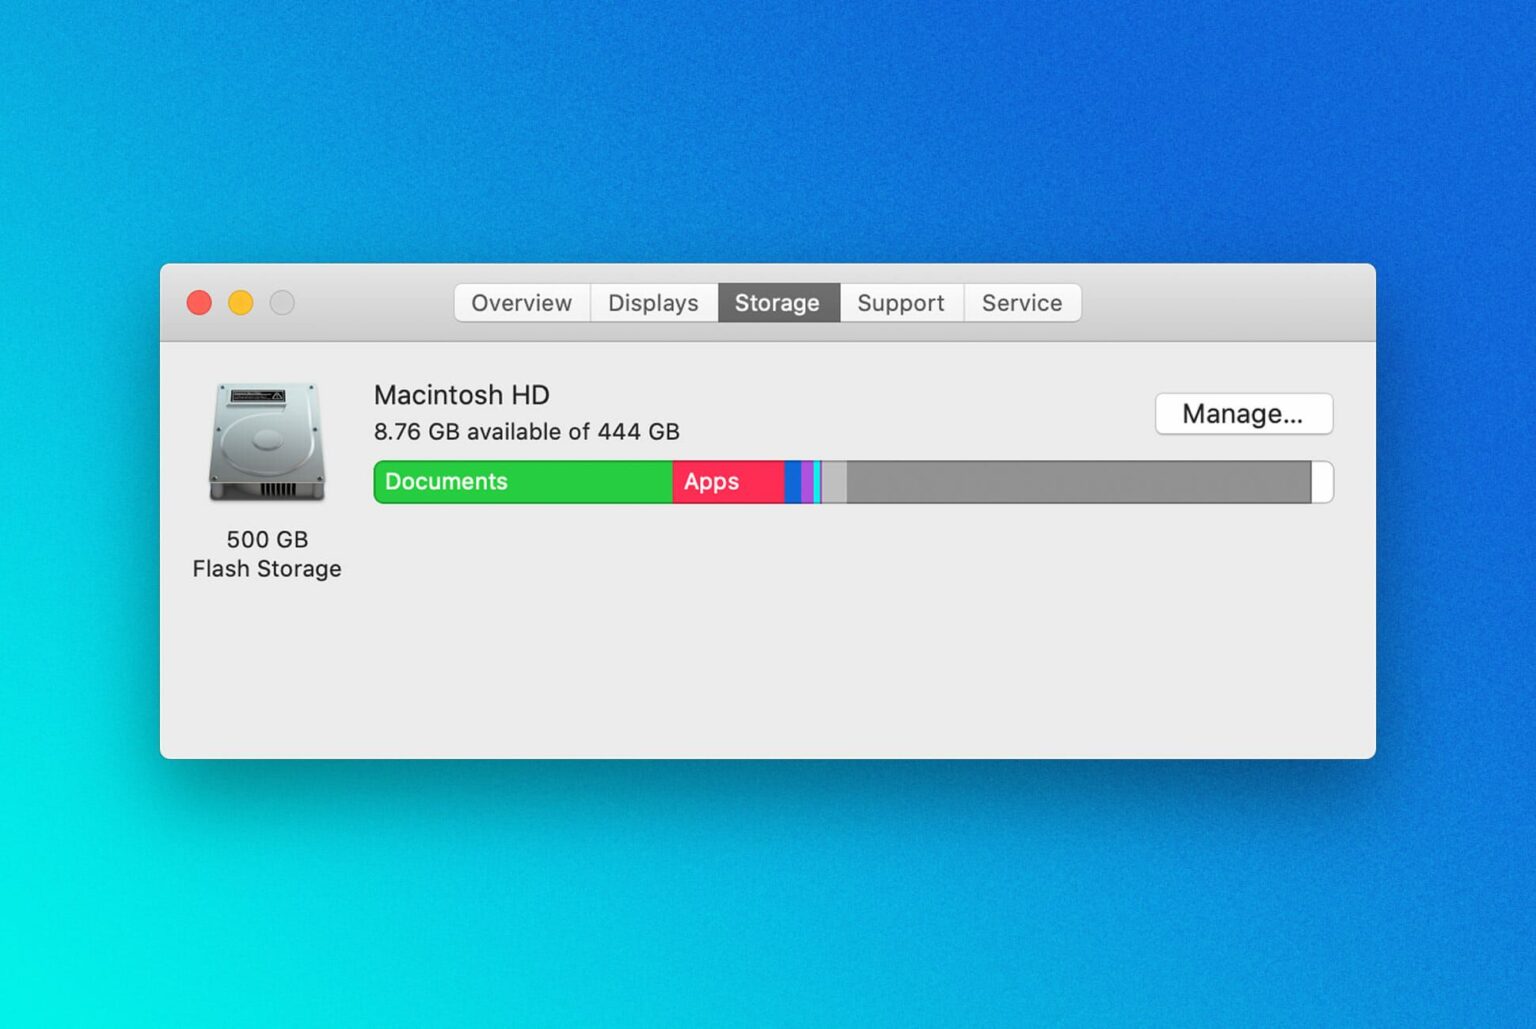Minimize window with the yellow button
Screen dimensions: 1536x1029
[x=241, y=302]
